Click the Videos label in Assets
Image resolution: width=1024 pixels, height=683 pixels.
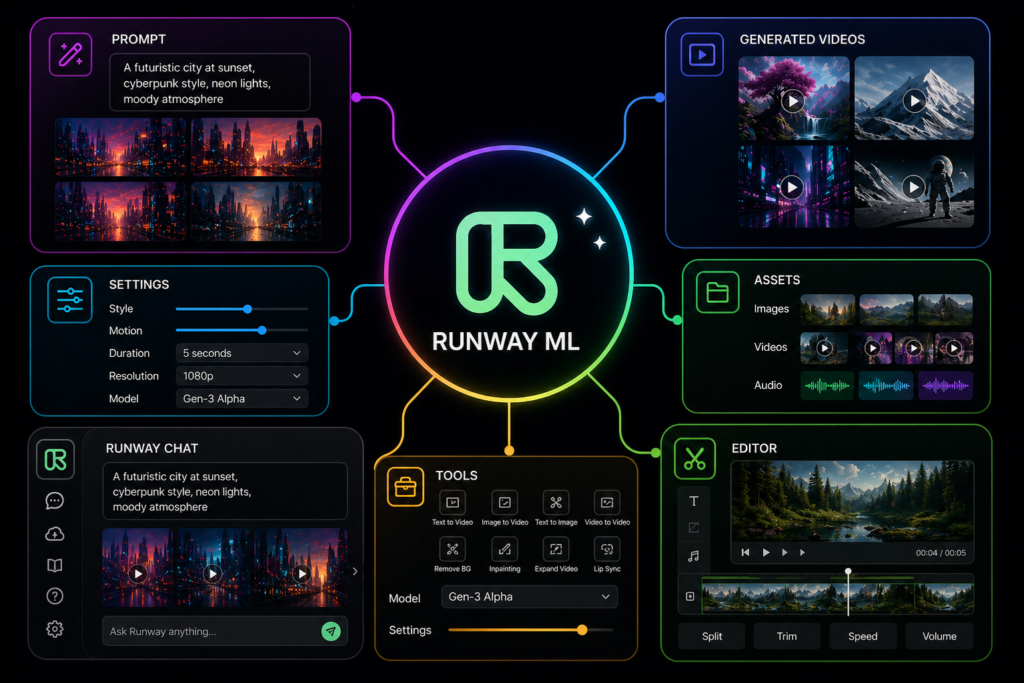pos(771,347)
